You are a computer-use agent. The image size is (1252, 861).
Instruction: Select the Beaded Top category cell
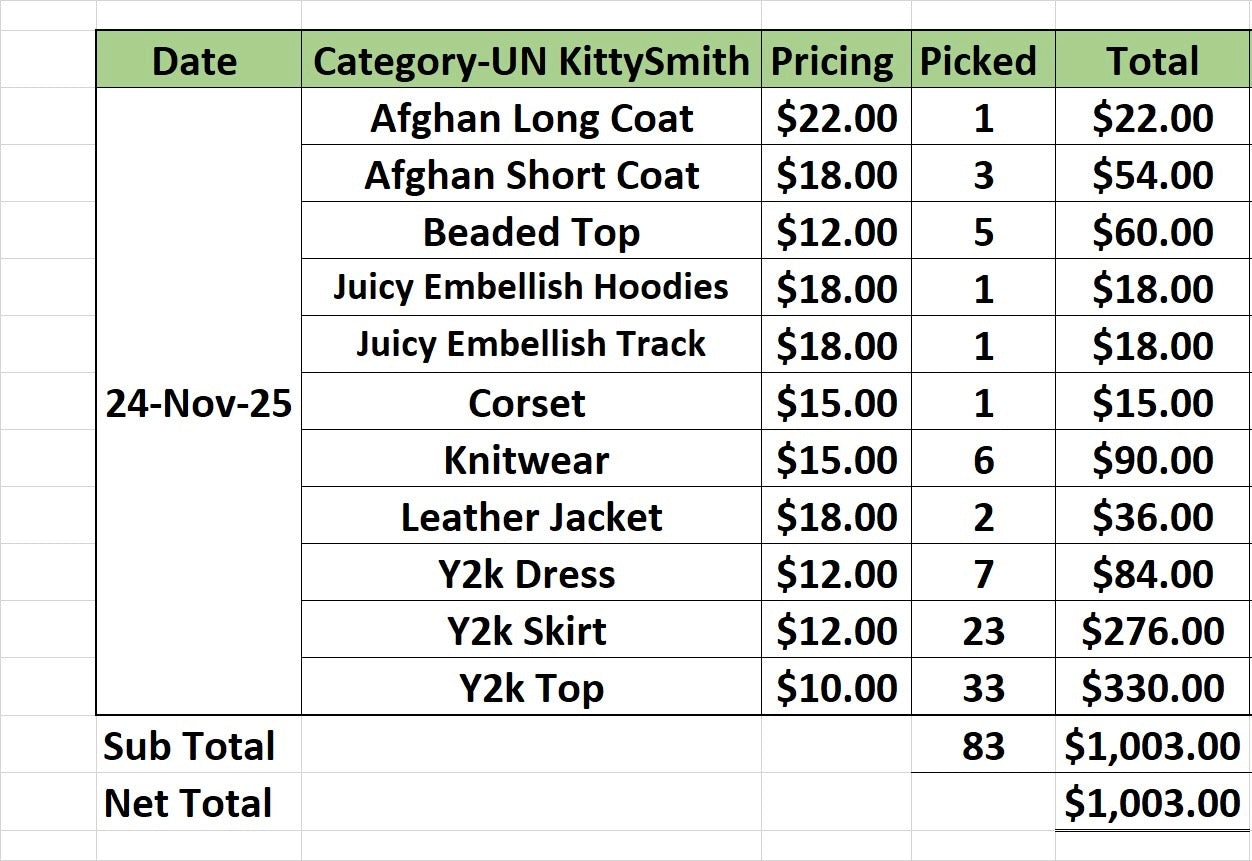(531, 231)
